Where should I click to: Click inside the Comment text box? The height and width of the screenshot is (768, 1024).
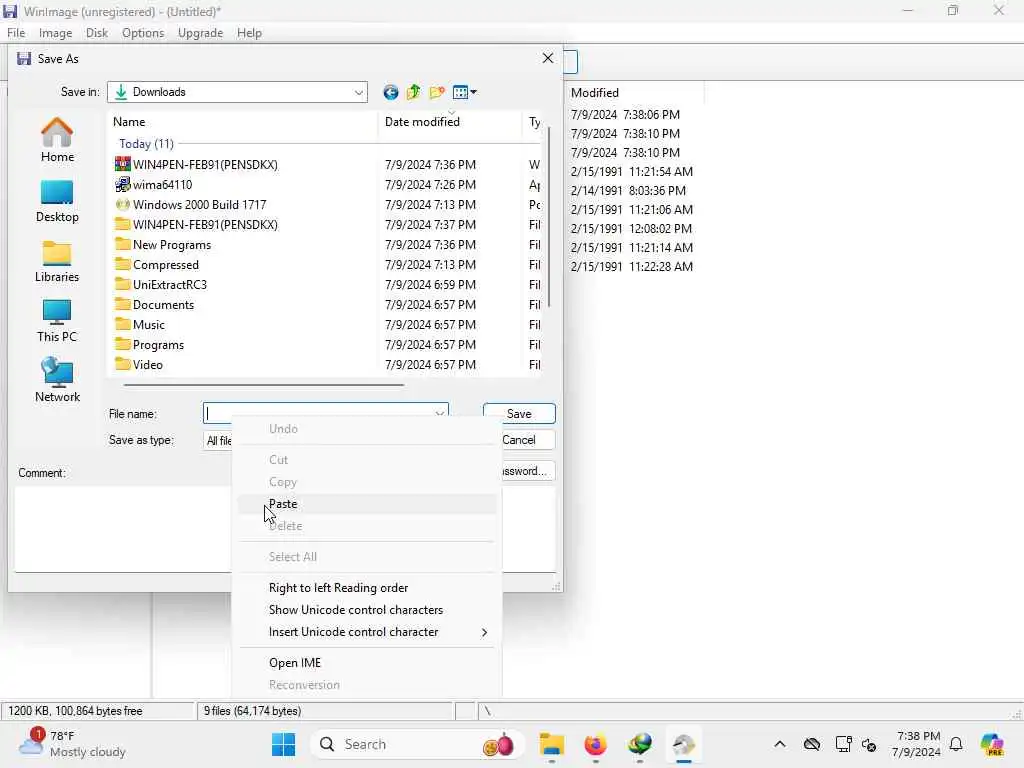[x=123, y=529]
